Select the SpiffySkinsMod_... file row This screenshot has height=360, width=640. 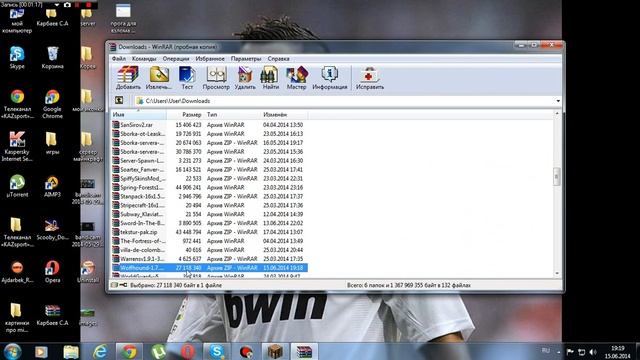pos(209,179)
